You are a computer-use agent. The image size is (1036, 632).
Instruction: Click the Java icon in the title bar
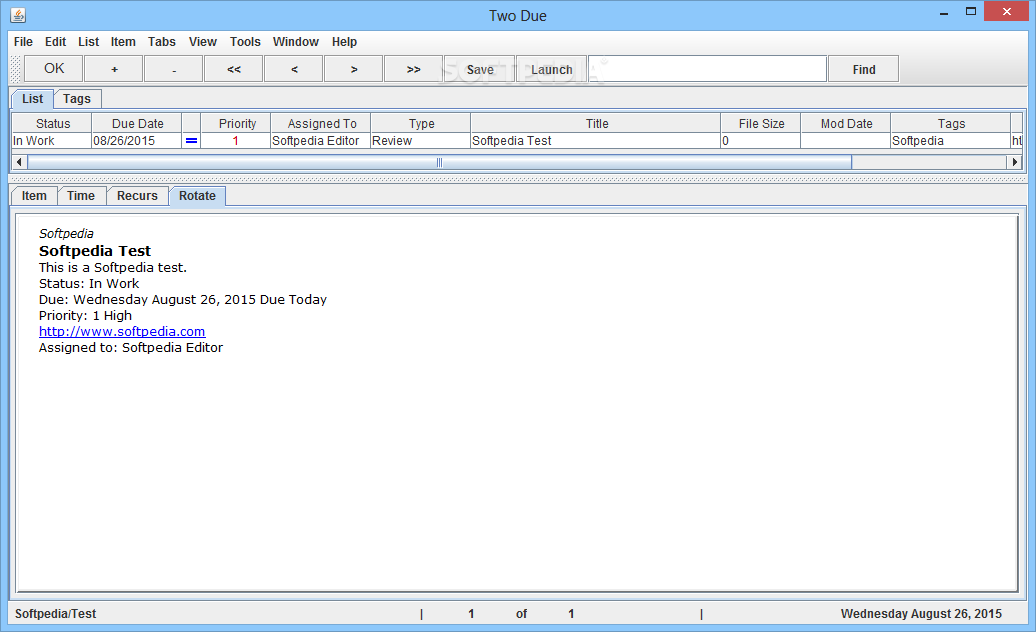tap(18, 15)
